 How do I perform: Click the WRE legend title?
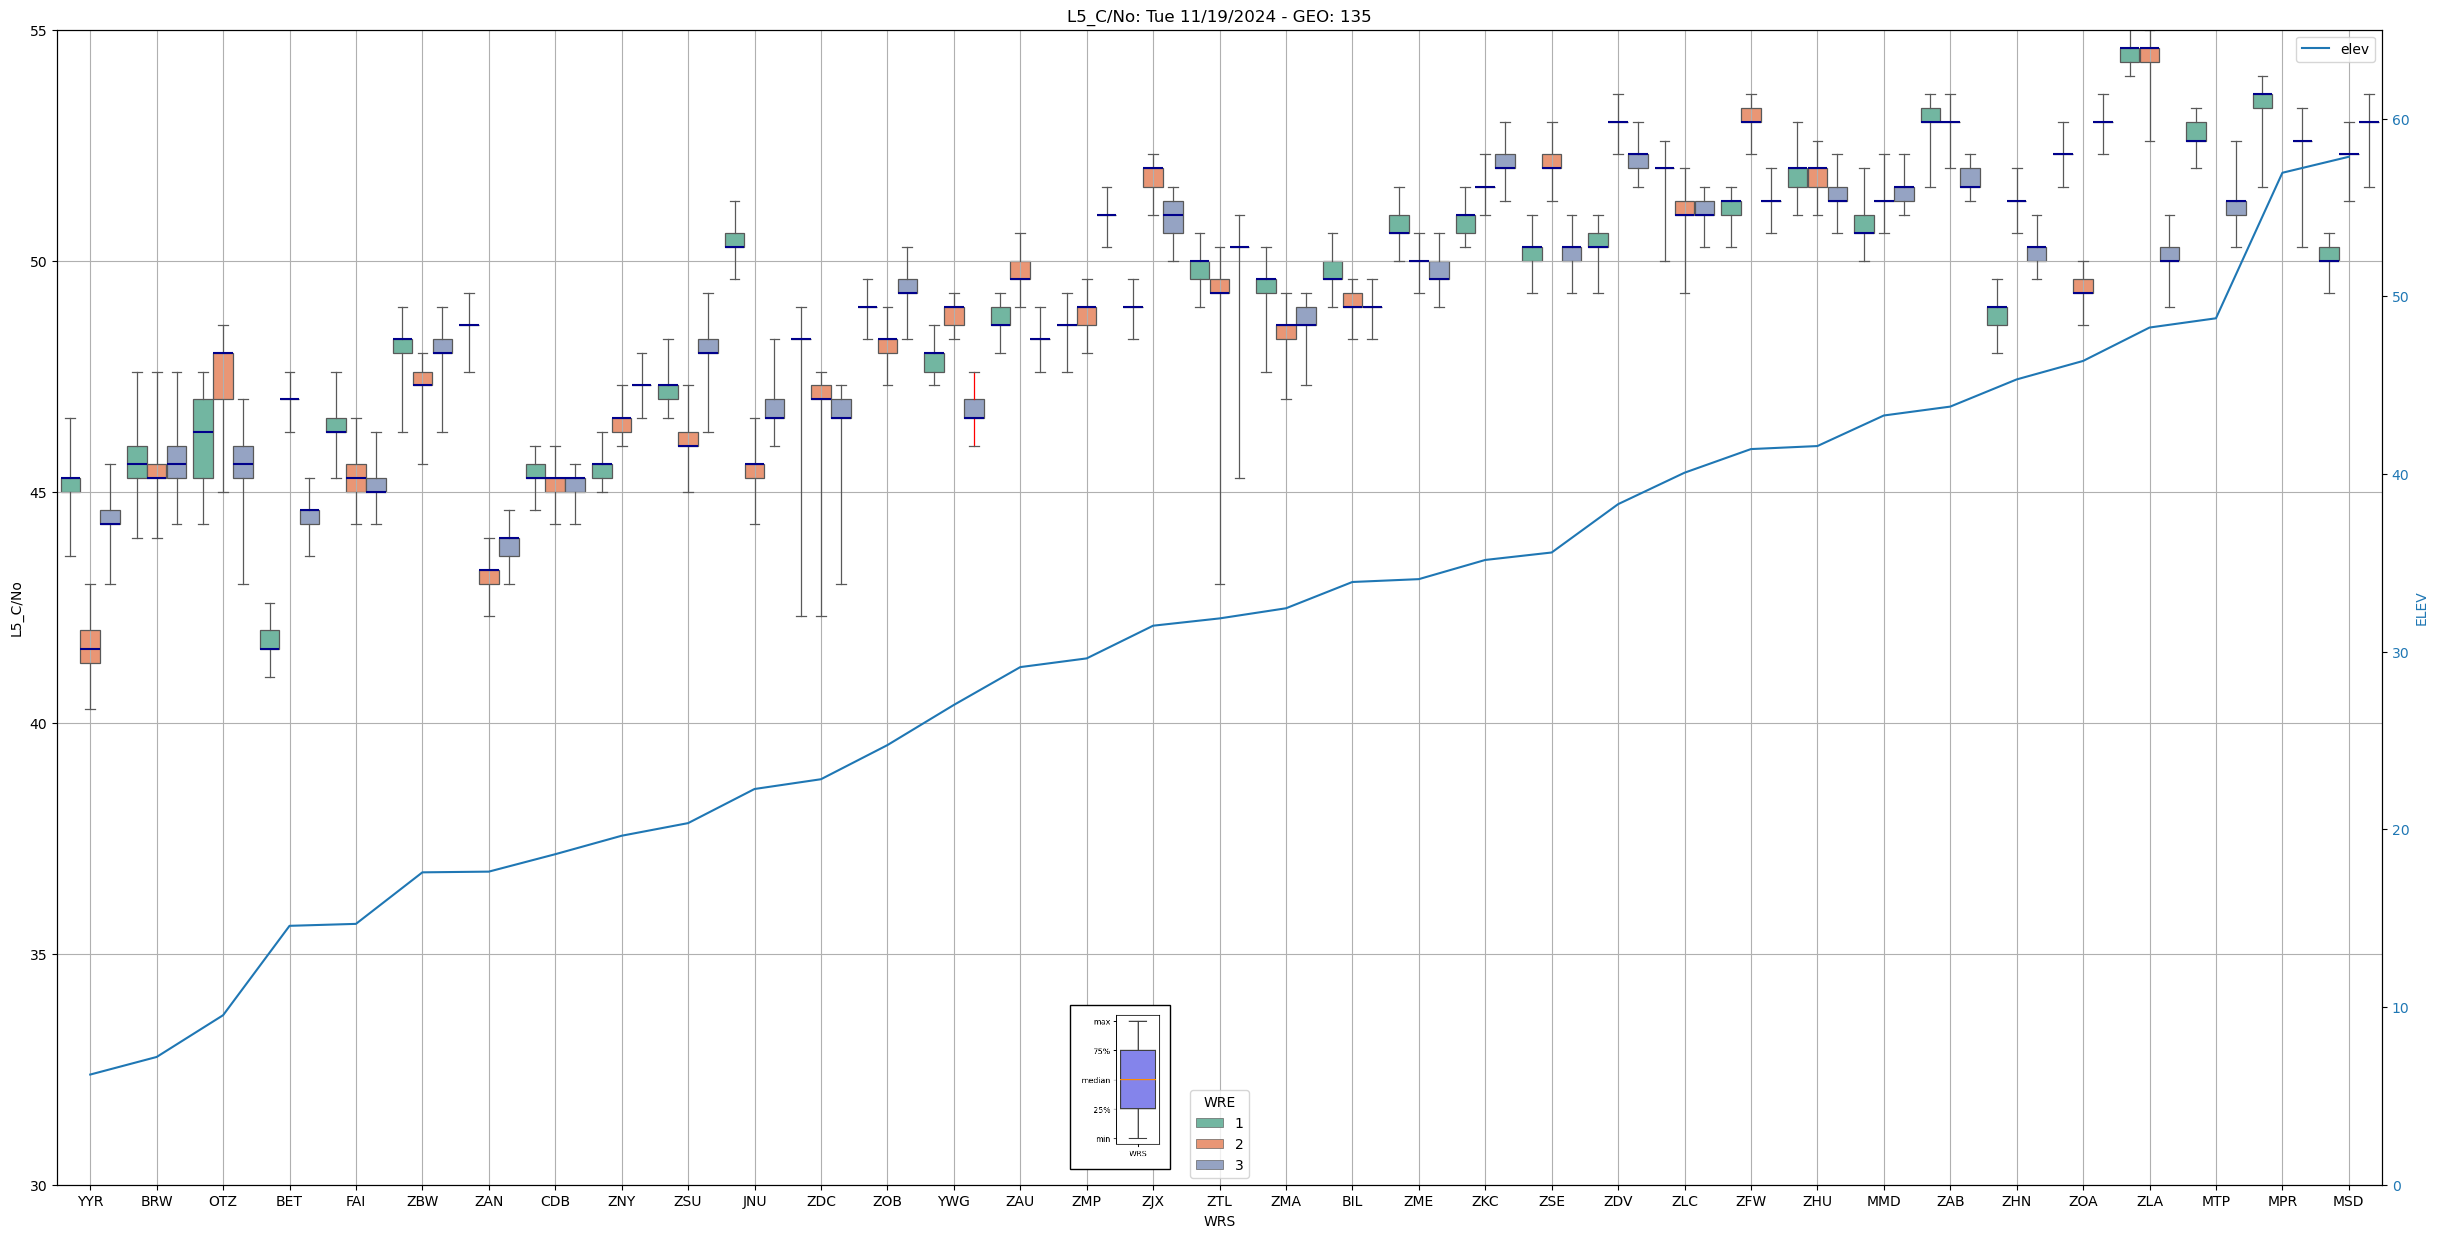[x=1219, y=1102]
